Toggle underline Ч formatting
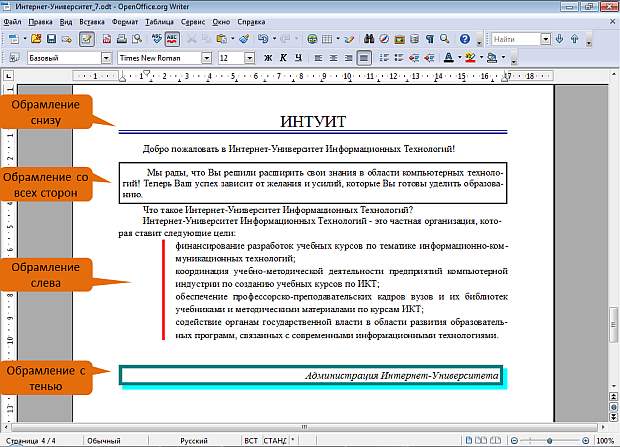Image resolution: width=620 pixels, height=447 pixels. point(298,58)
